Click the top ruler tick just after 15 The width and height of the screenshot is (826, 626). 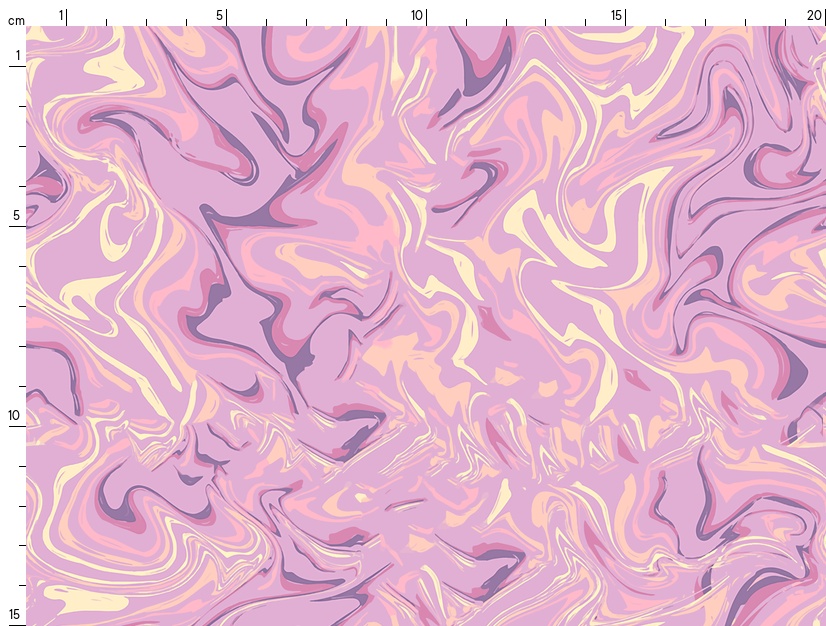(665, 21)
